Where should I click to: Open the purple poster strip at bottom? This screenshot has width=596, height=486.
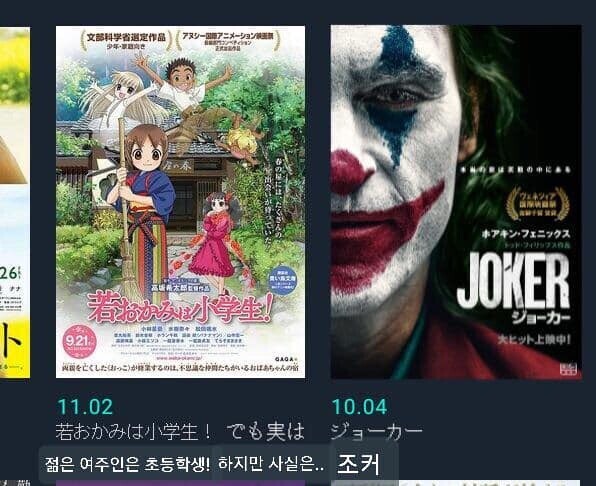click(x=180, y=483)
